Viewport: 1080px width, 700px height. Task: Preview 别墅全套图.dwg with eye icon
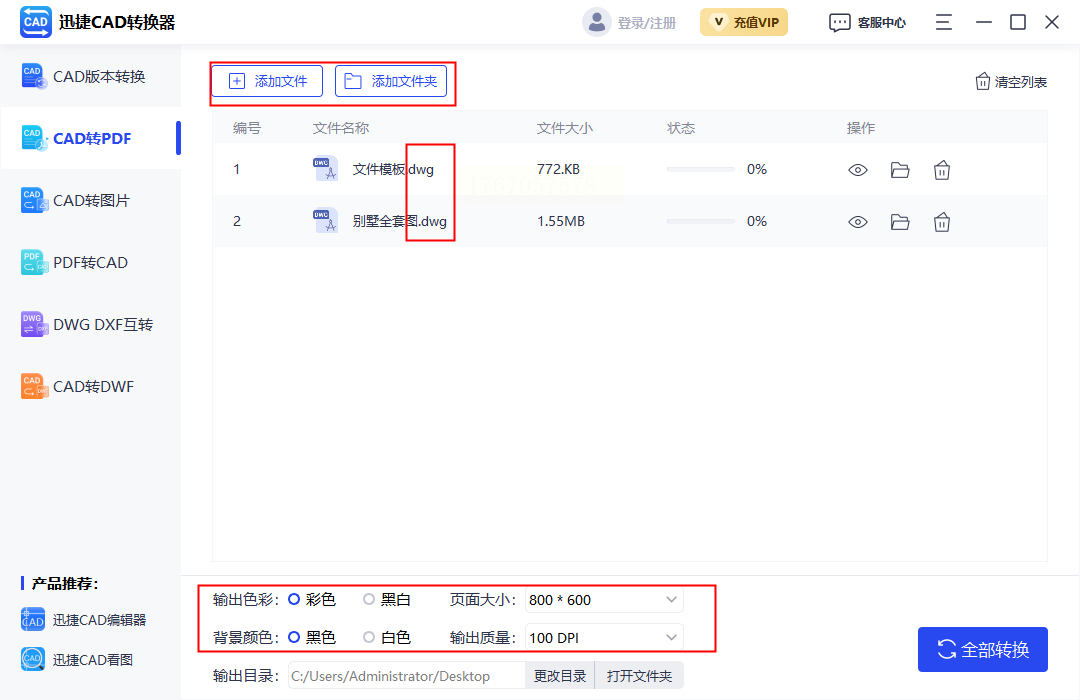point(858,222)
